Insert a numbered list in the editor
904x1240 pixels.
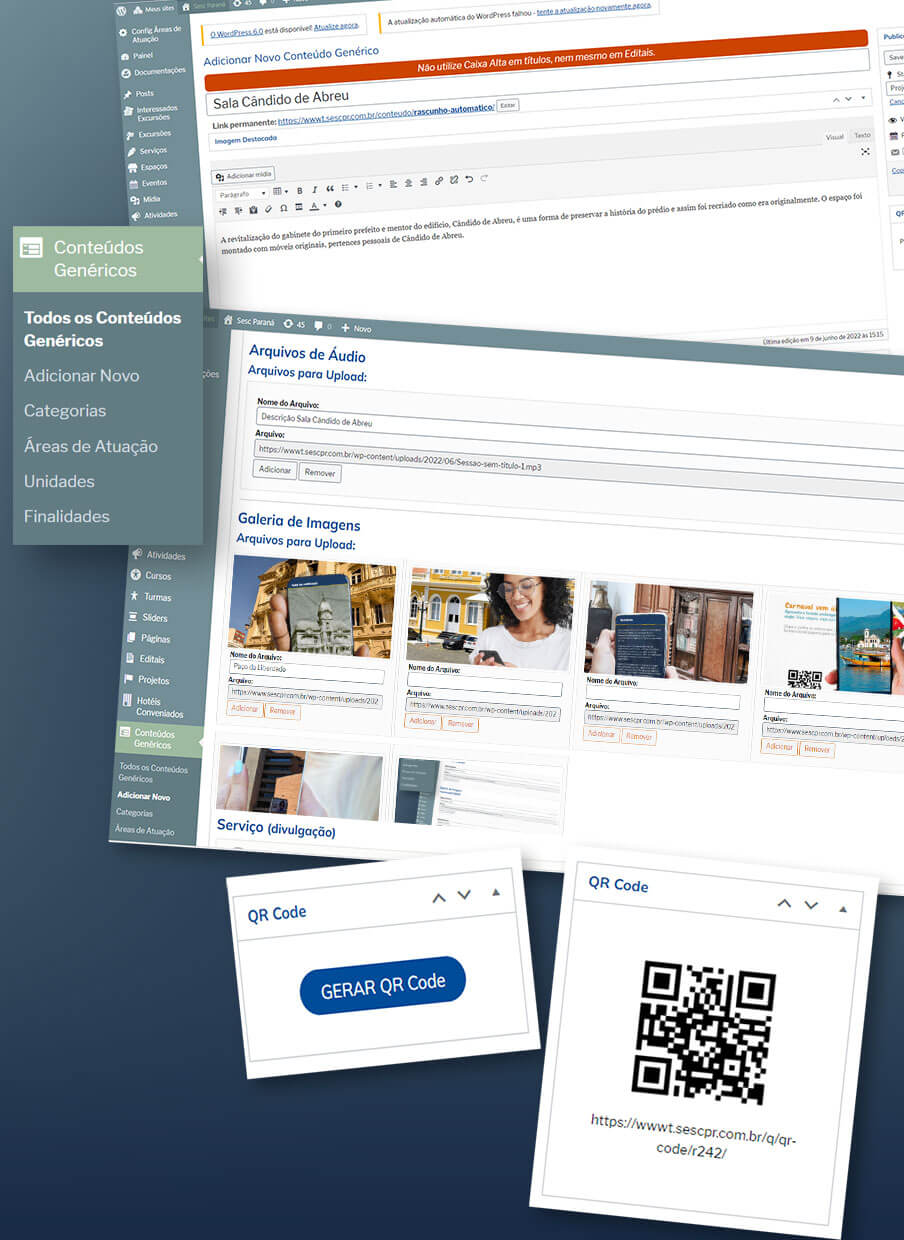(369, 186)
